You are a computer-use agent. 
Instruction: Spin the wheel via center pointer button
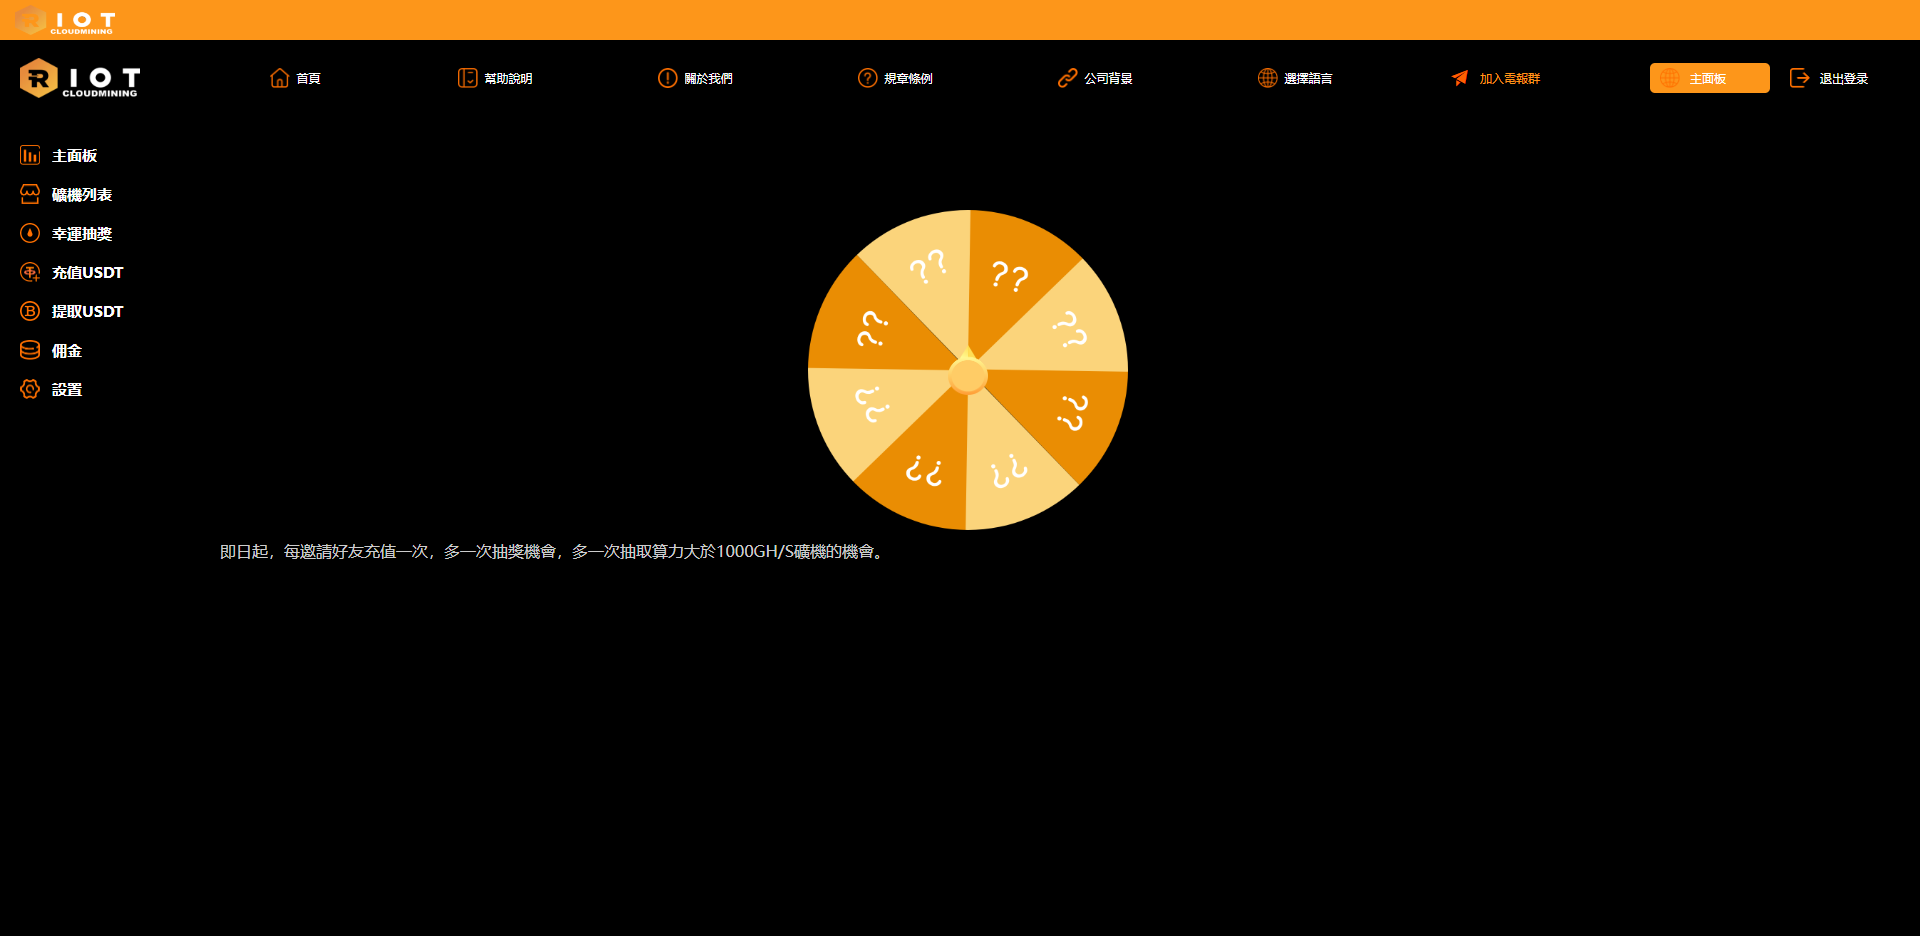point(967,376)
